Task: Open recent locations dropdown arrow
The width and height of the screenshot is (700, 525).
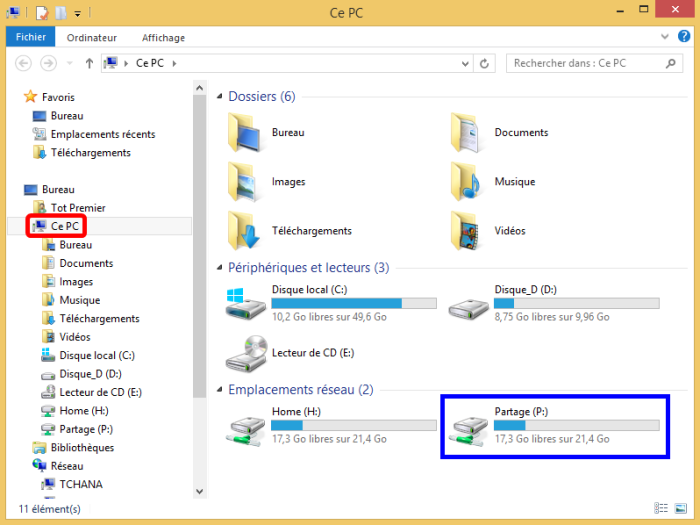Action: (x=69, y=63)
